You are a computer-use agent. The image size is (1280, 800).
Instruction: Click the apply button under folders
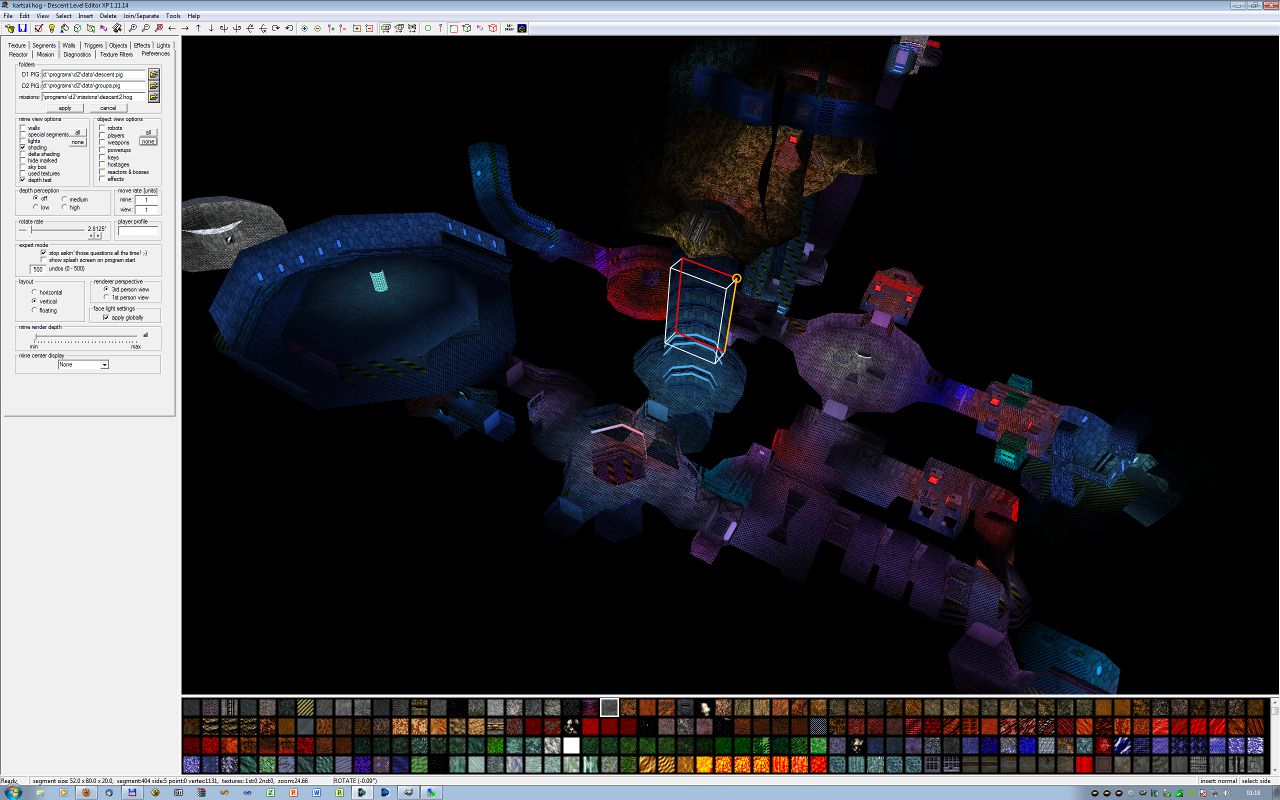[65, 108]
